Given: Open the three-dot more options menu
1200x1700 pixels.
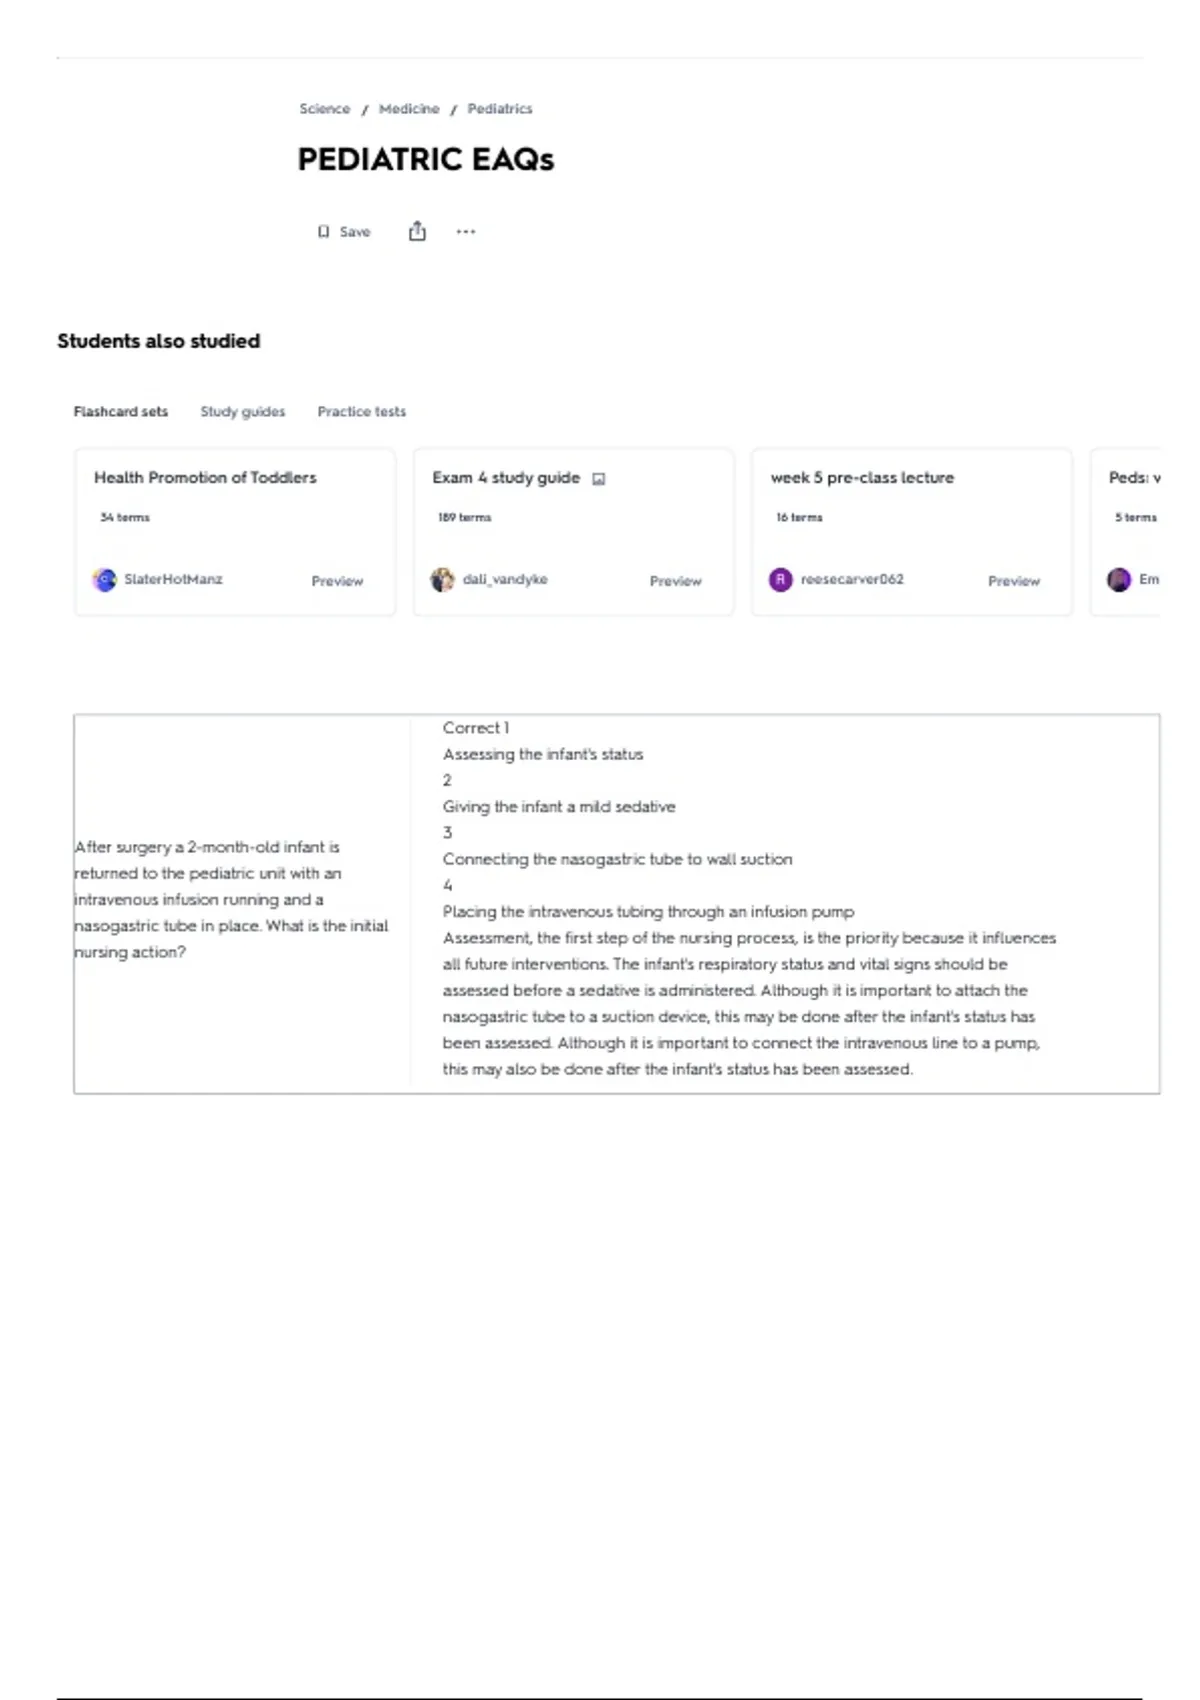Looking at the screenshot, I should (x=466, y=232).
